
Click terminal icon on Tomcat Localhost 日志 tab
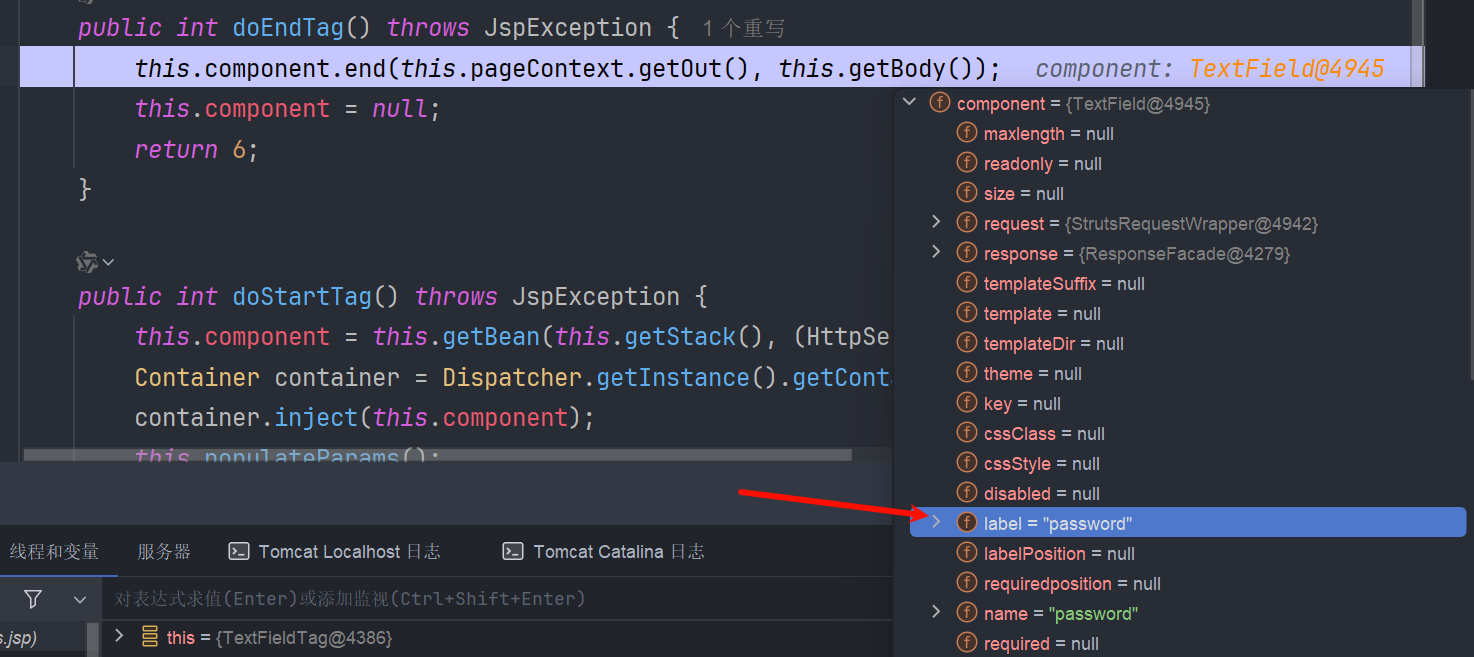coord(239,551)
